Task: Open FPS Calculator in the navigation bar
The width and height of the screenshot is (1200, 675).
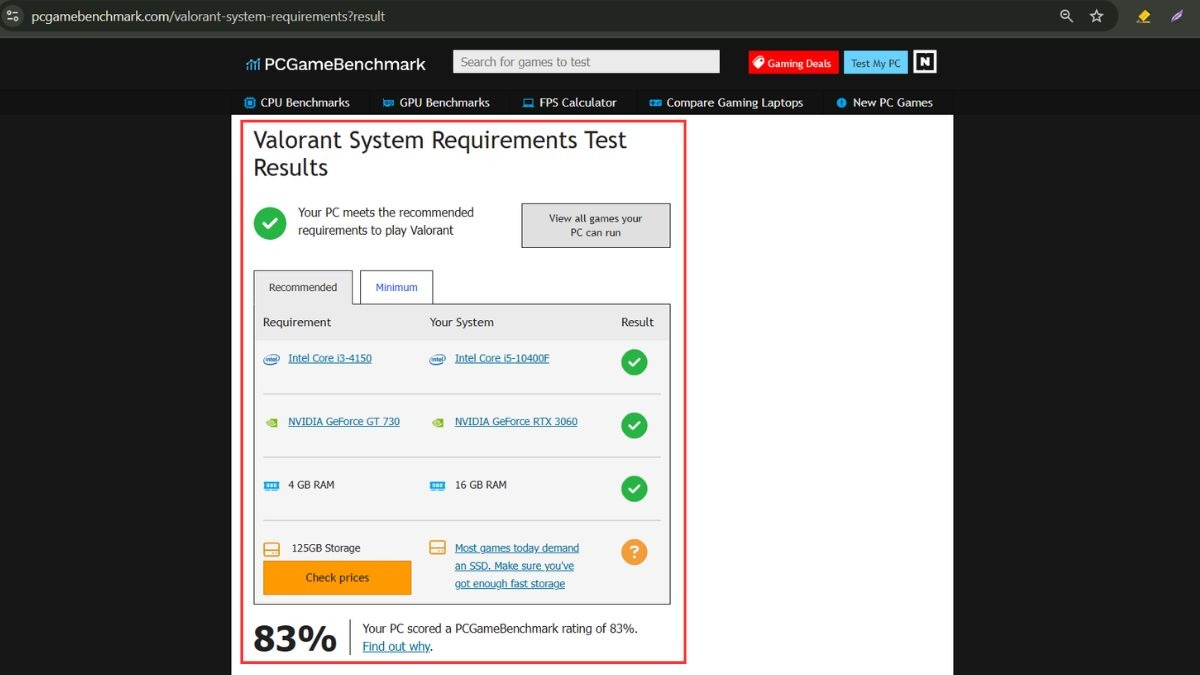Action: tap(569, 102)
